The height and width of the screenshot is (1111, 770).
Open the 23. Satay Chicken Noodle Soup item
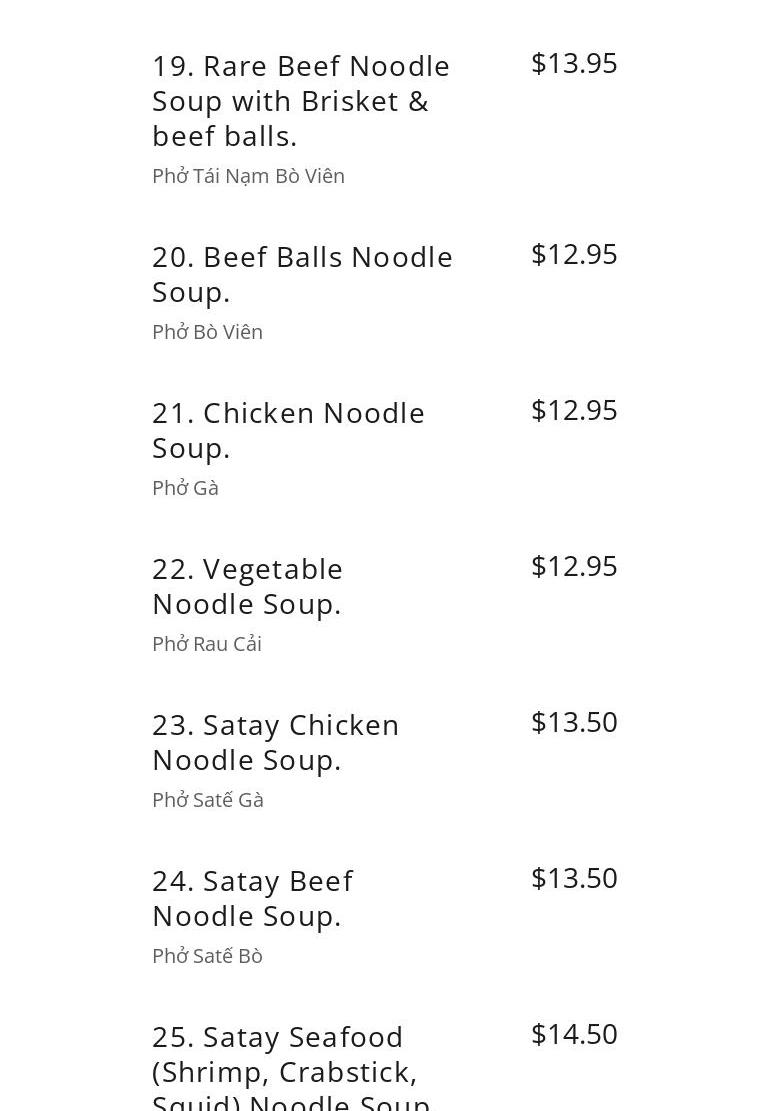pos(275,742)
